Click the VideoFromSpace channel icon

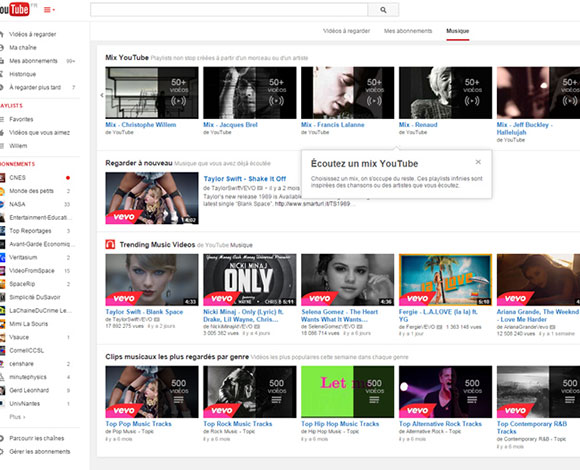tap(2, 271)
